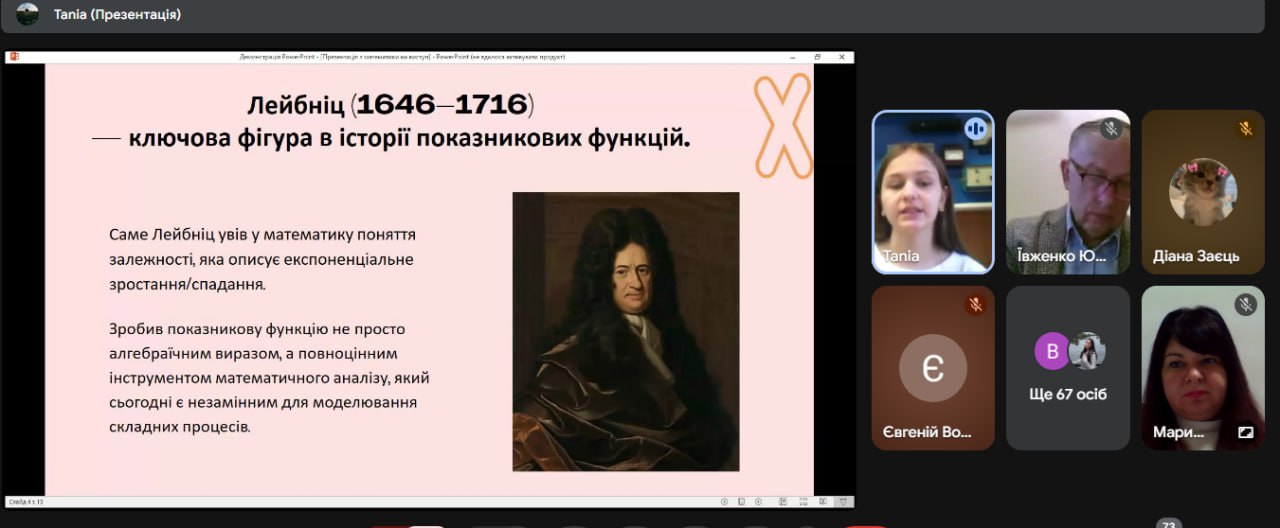Restore down the PowerPoint window
Viewport: 1280px width, 528px height.
pyautogui.click(x=816, y=57)
